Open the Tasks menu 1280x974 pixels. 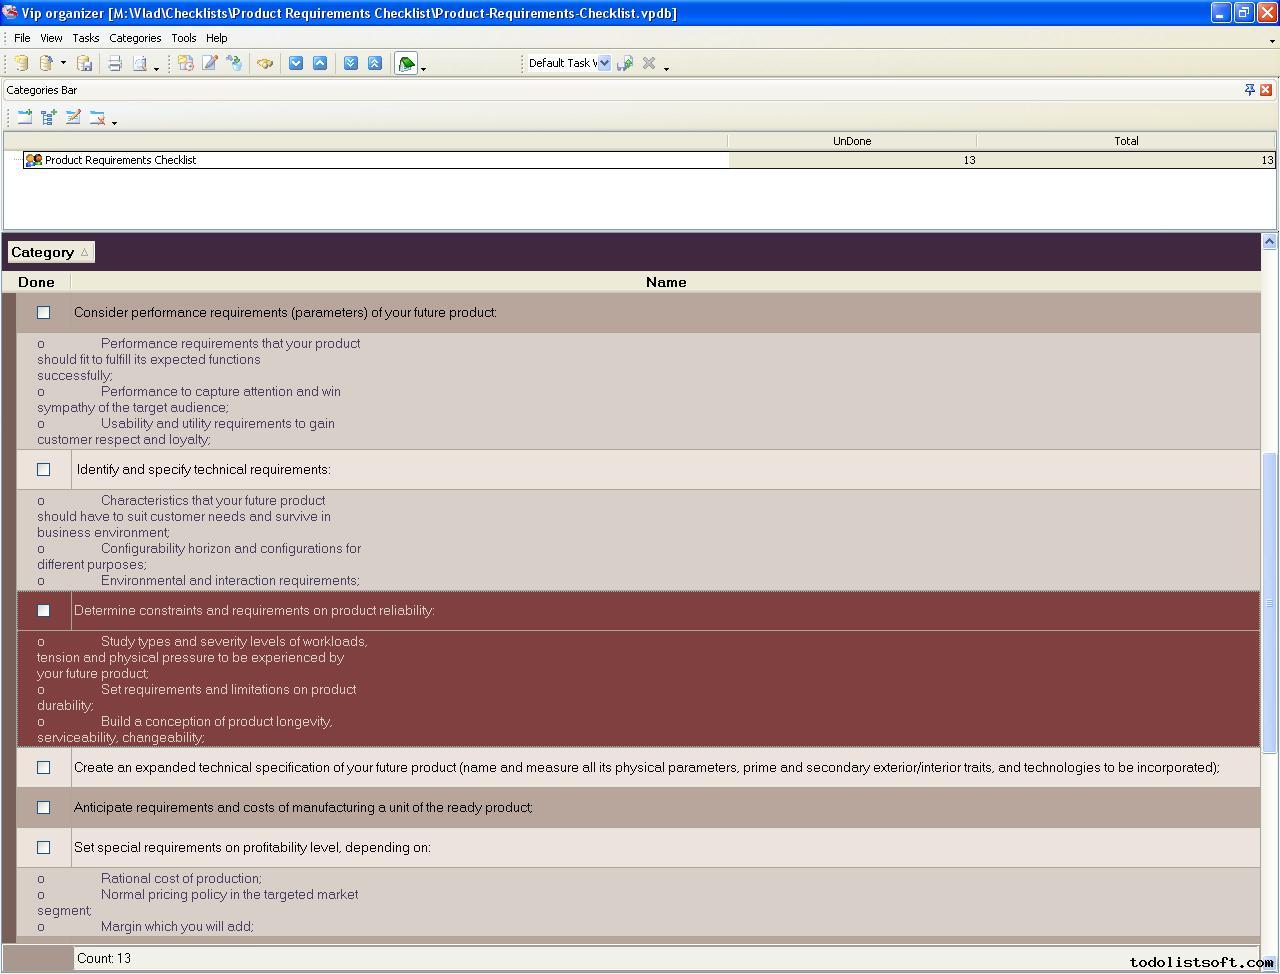click(85, 38)
